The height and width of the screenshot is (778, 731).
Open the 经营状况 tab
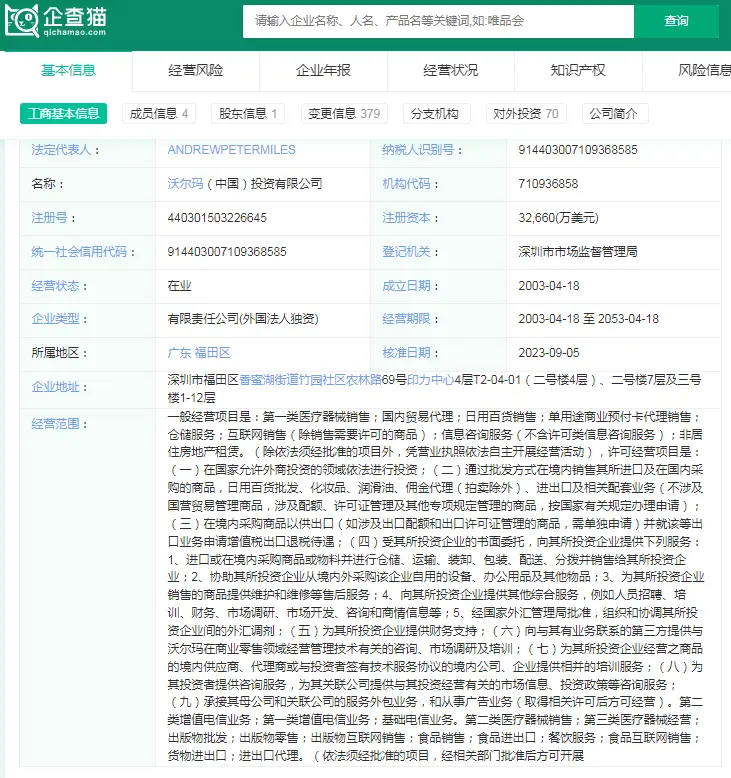(451, 70)
